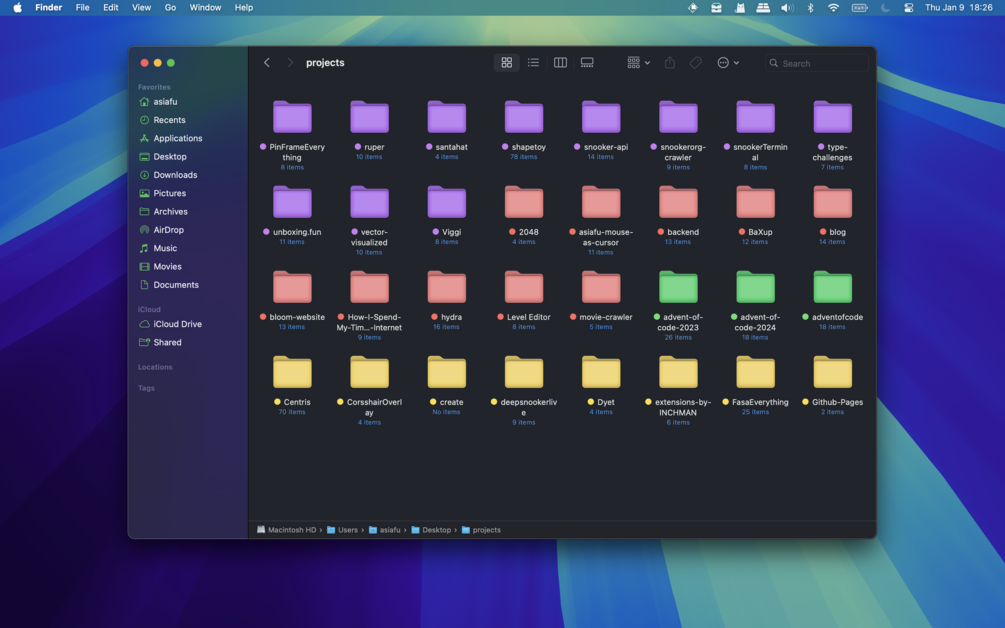Click the Bluetooth menu bar icon
Screen dimensions: 1005x628
tap(810, 8)
